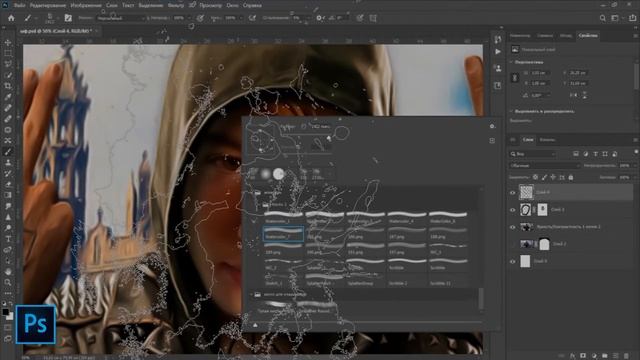Viewport: 640px width, 360px height.
Task: Select the Watercolor_1 brush preset
Action: pos(284,217)
